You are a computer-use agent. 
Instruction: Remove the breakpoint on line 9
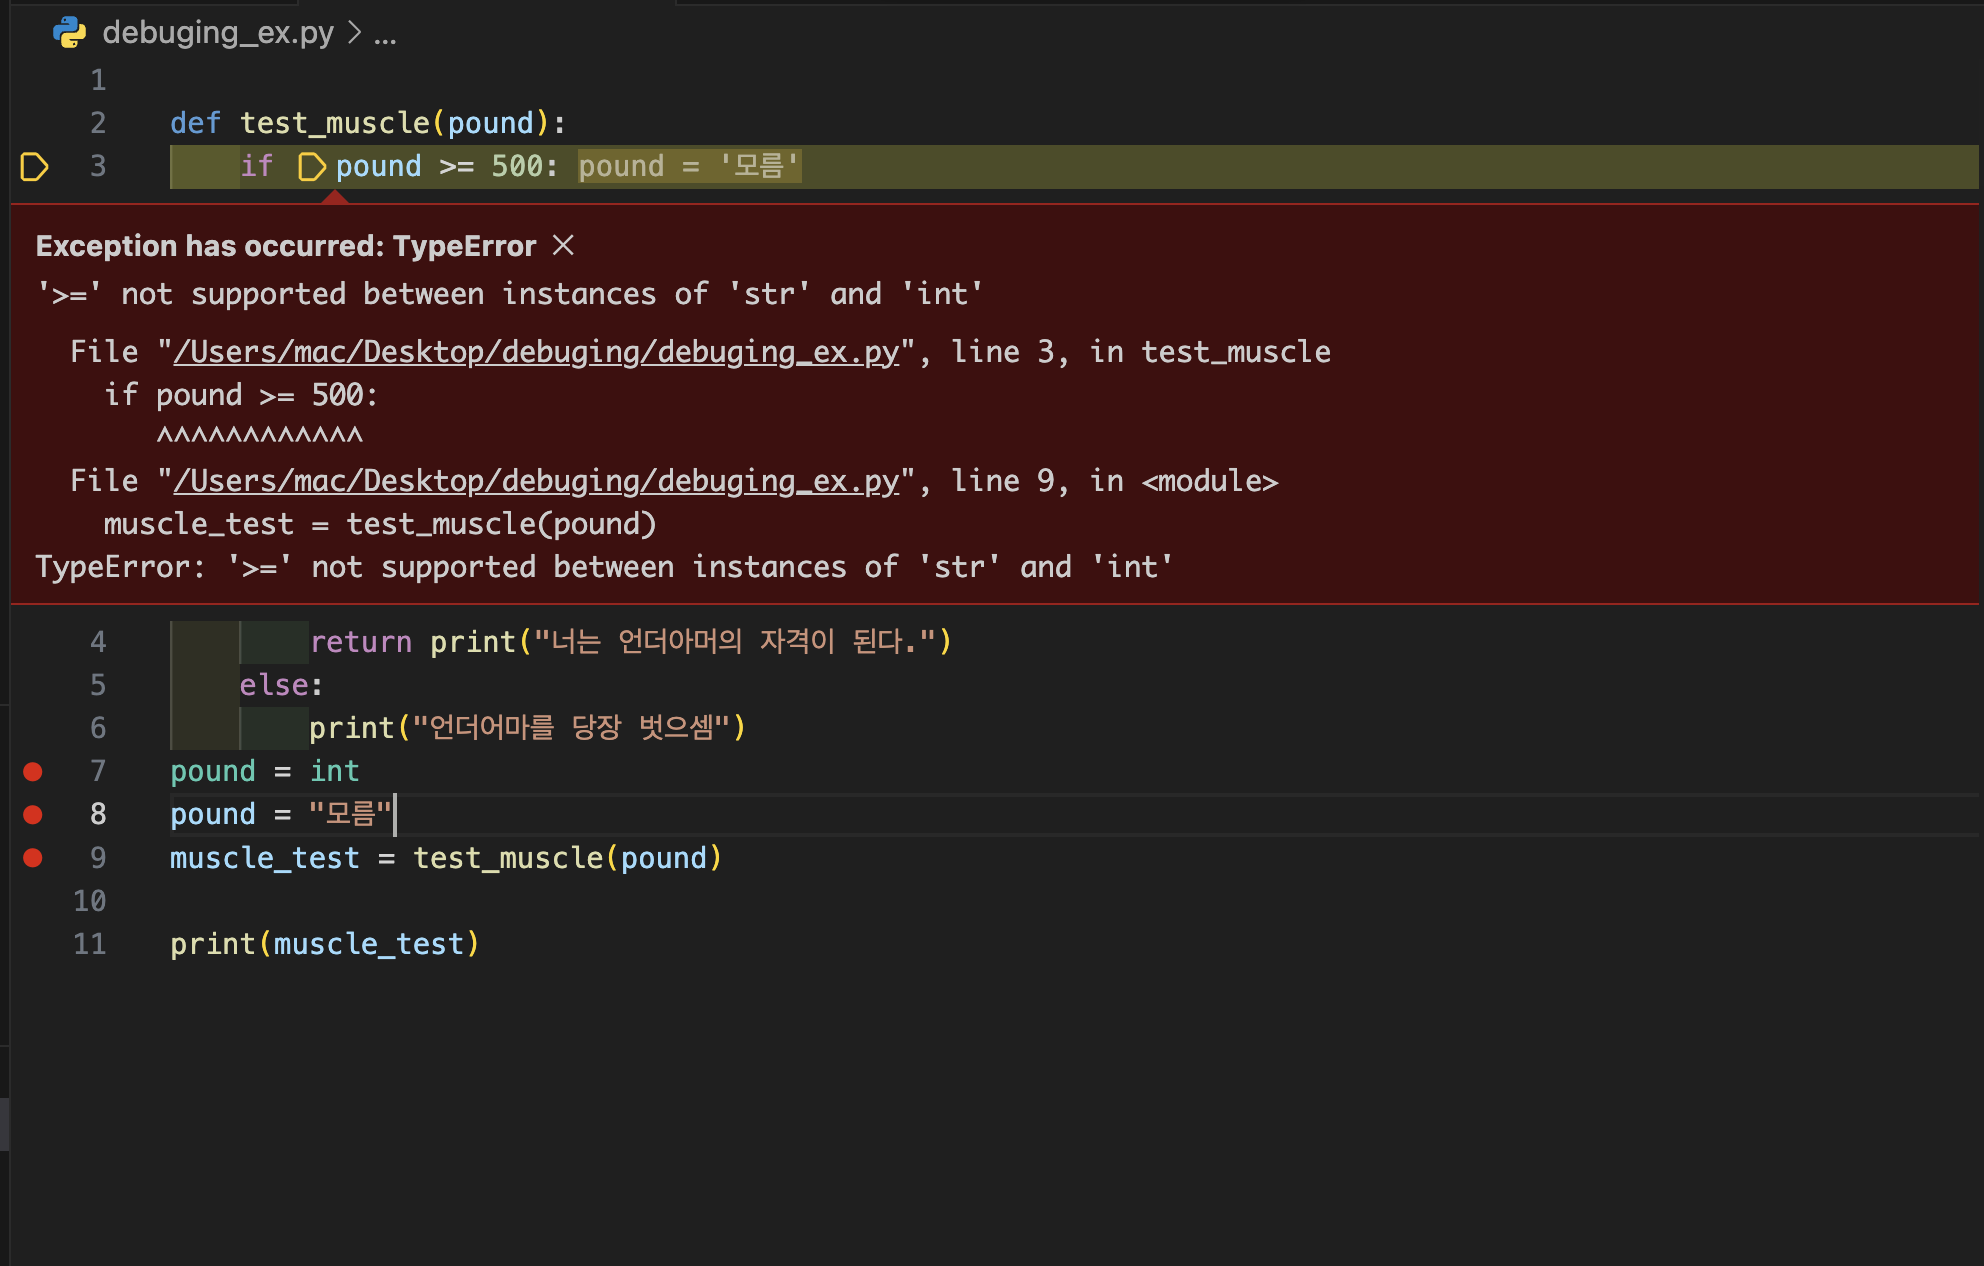click(33, 857)
